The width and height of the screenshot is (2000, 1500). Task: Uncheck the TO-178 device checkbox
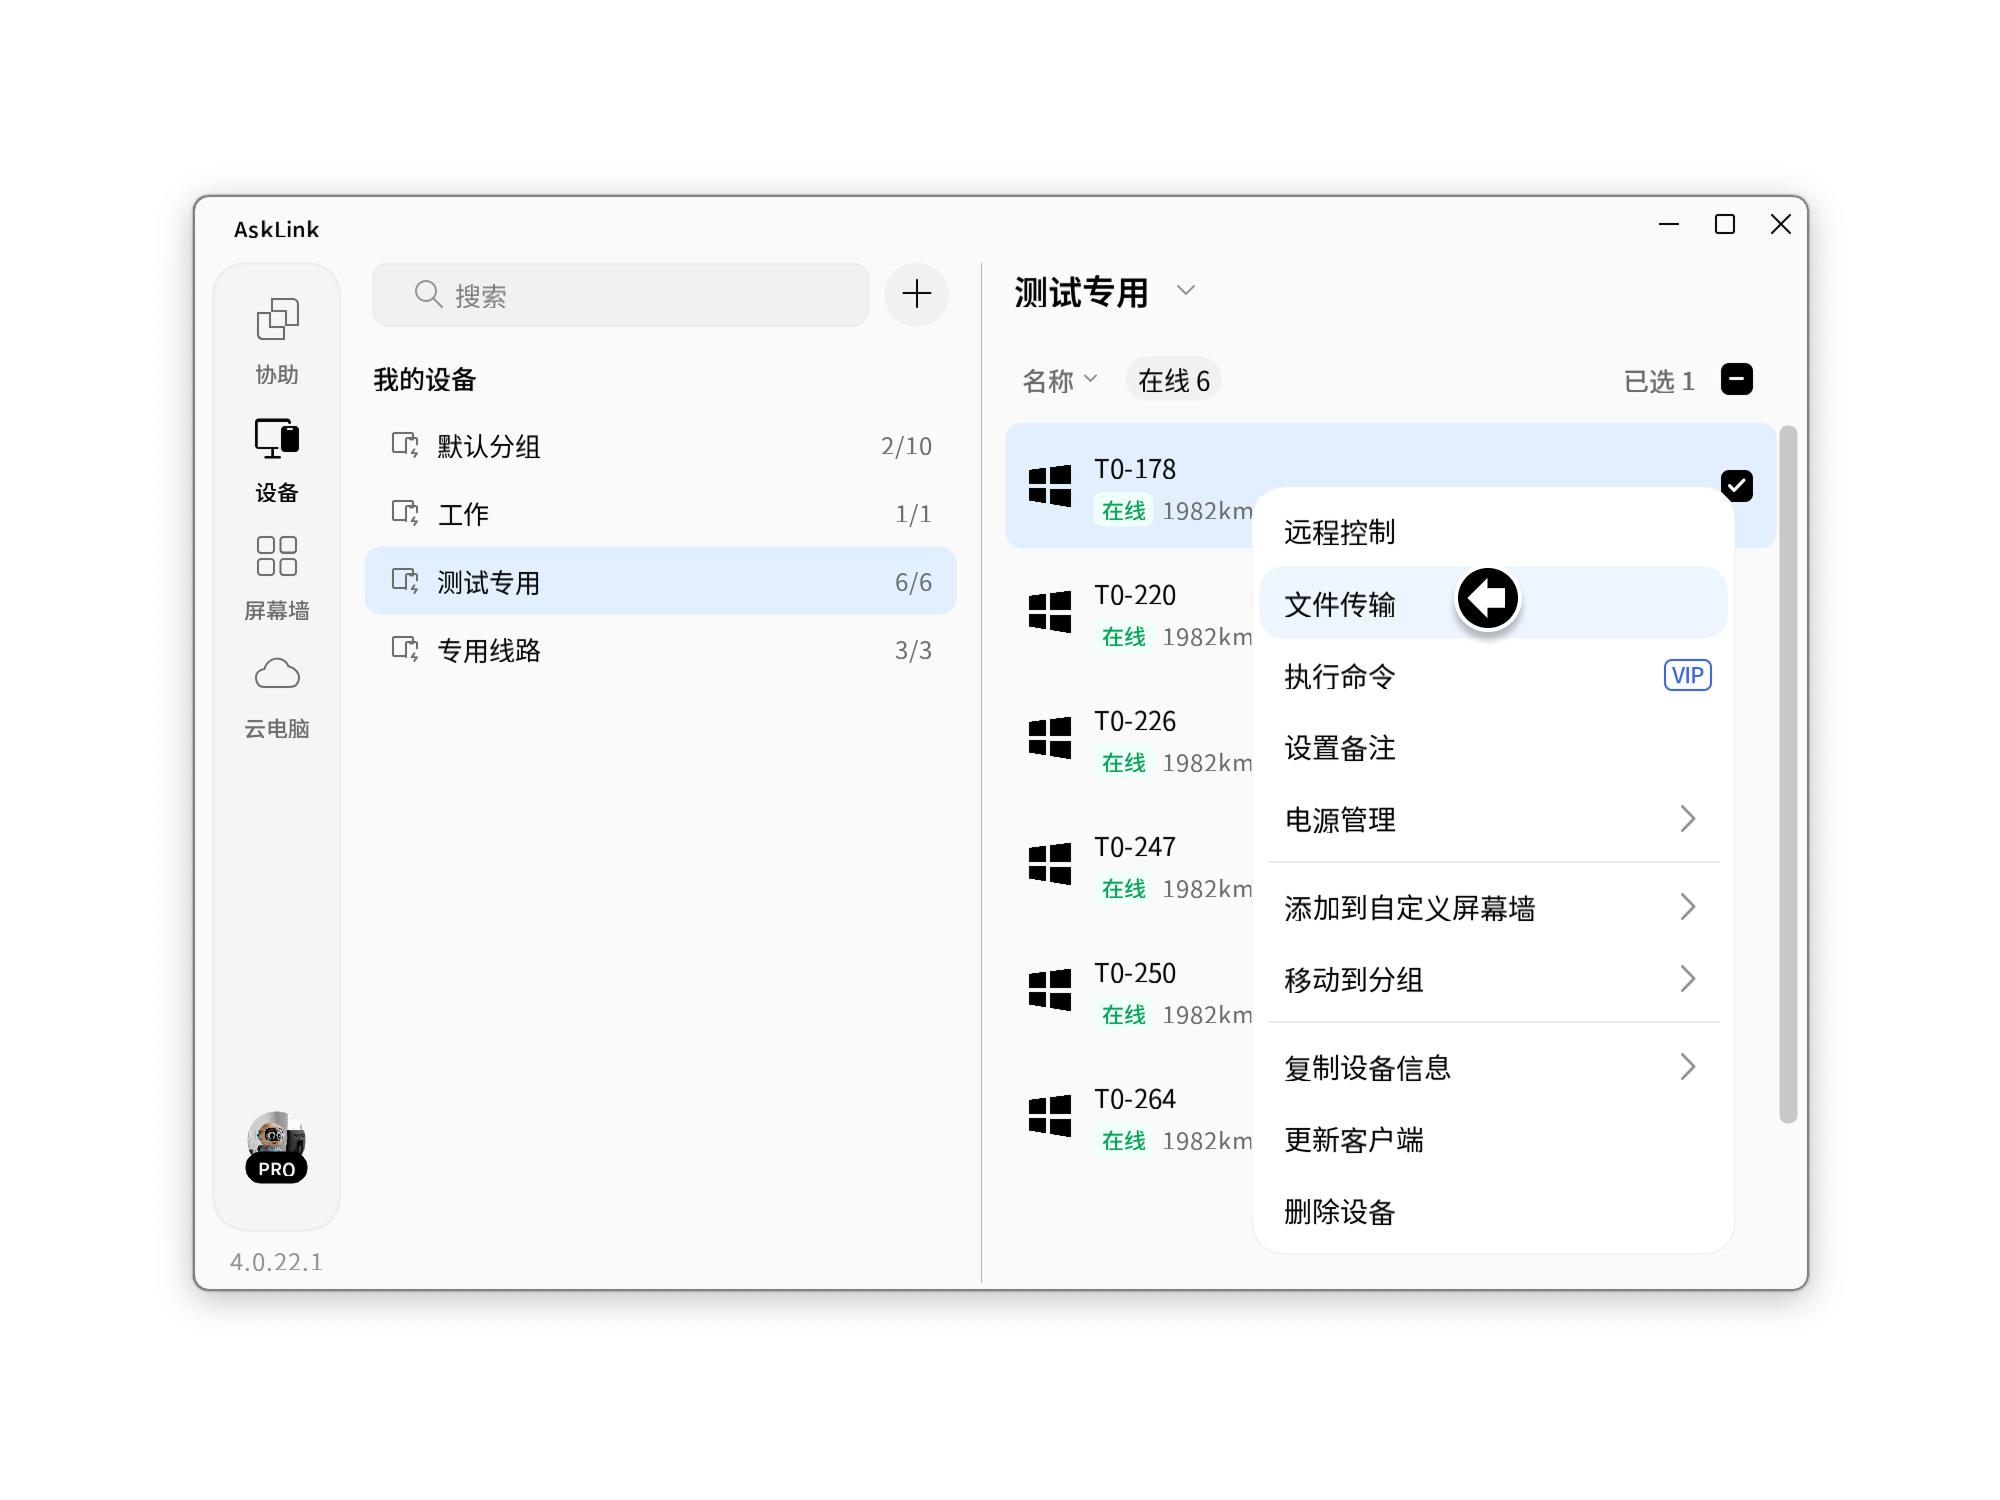[1738, 485]
